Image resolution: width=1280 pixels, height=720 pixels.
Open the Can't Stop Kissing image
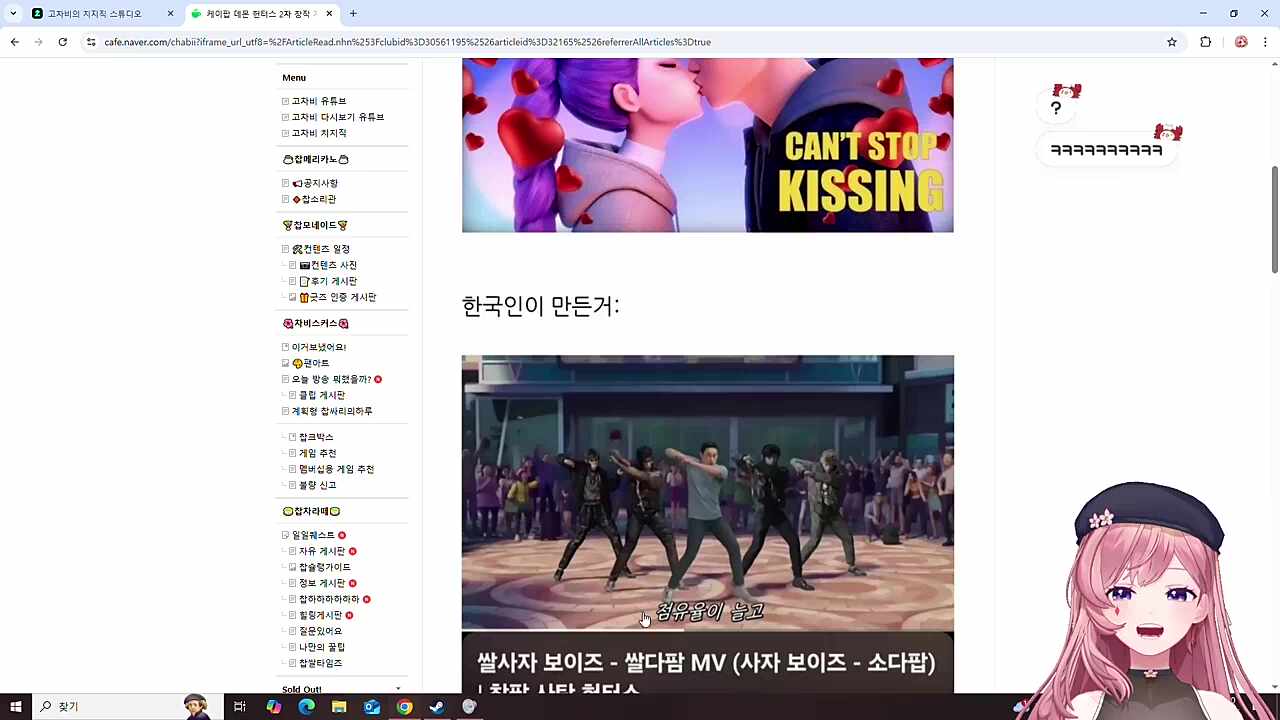(x=708, y=145)
